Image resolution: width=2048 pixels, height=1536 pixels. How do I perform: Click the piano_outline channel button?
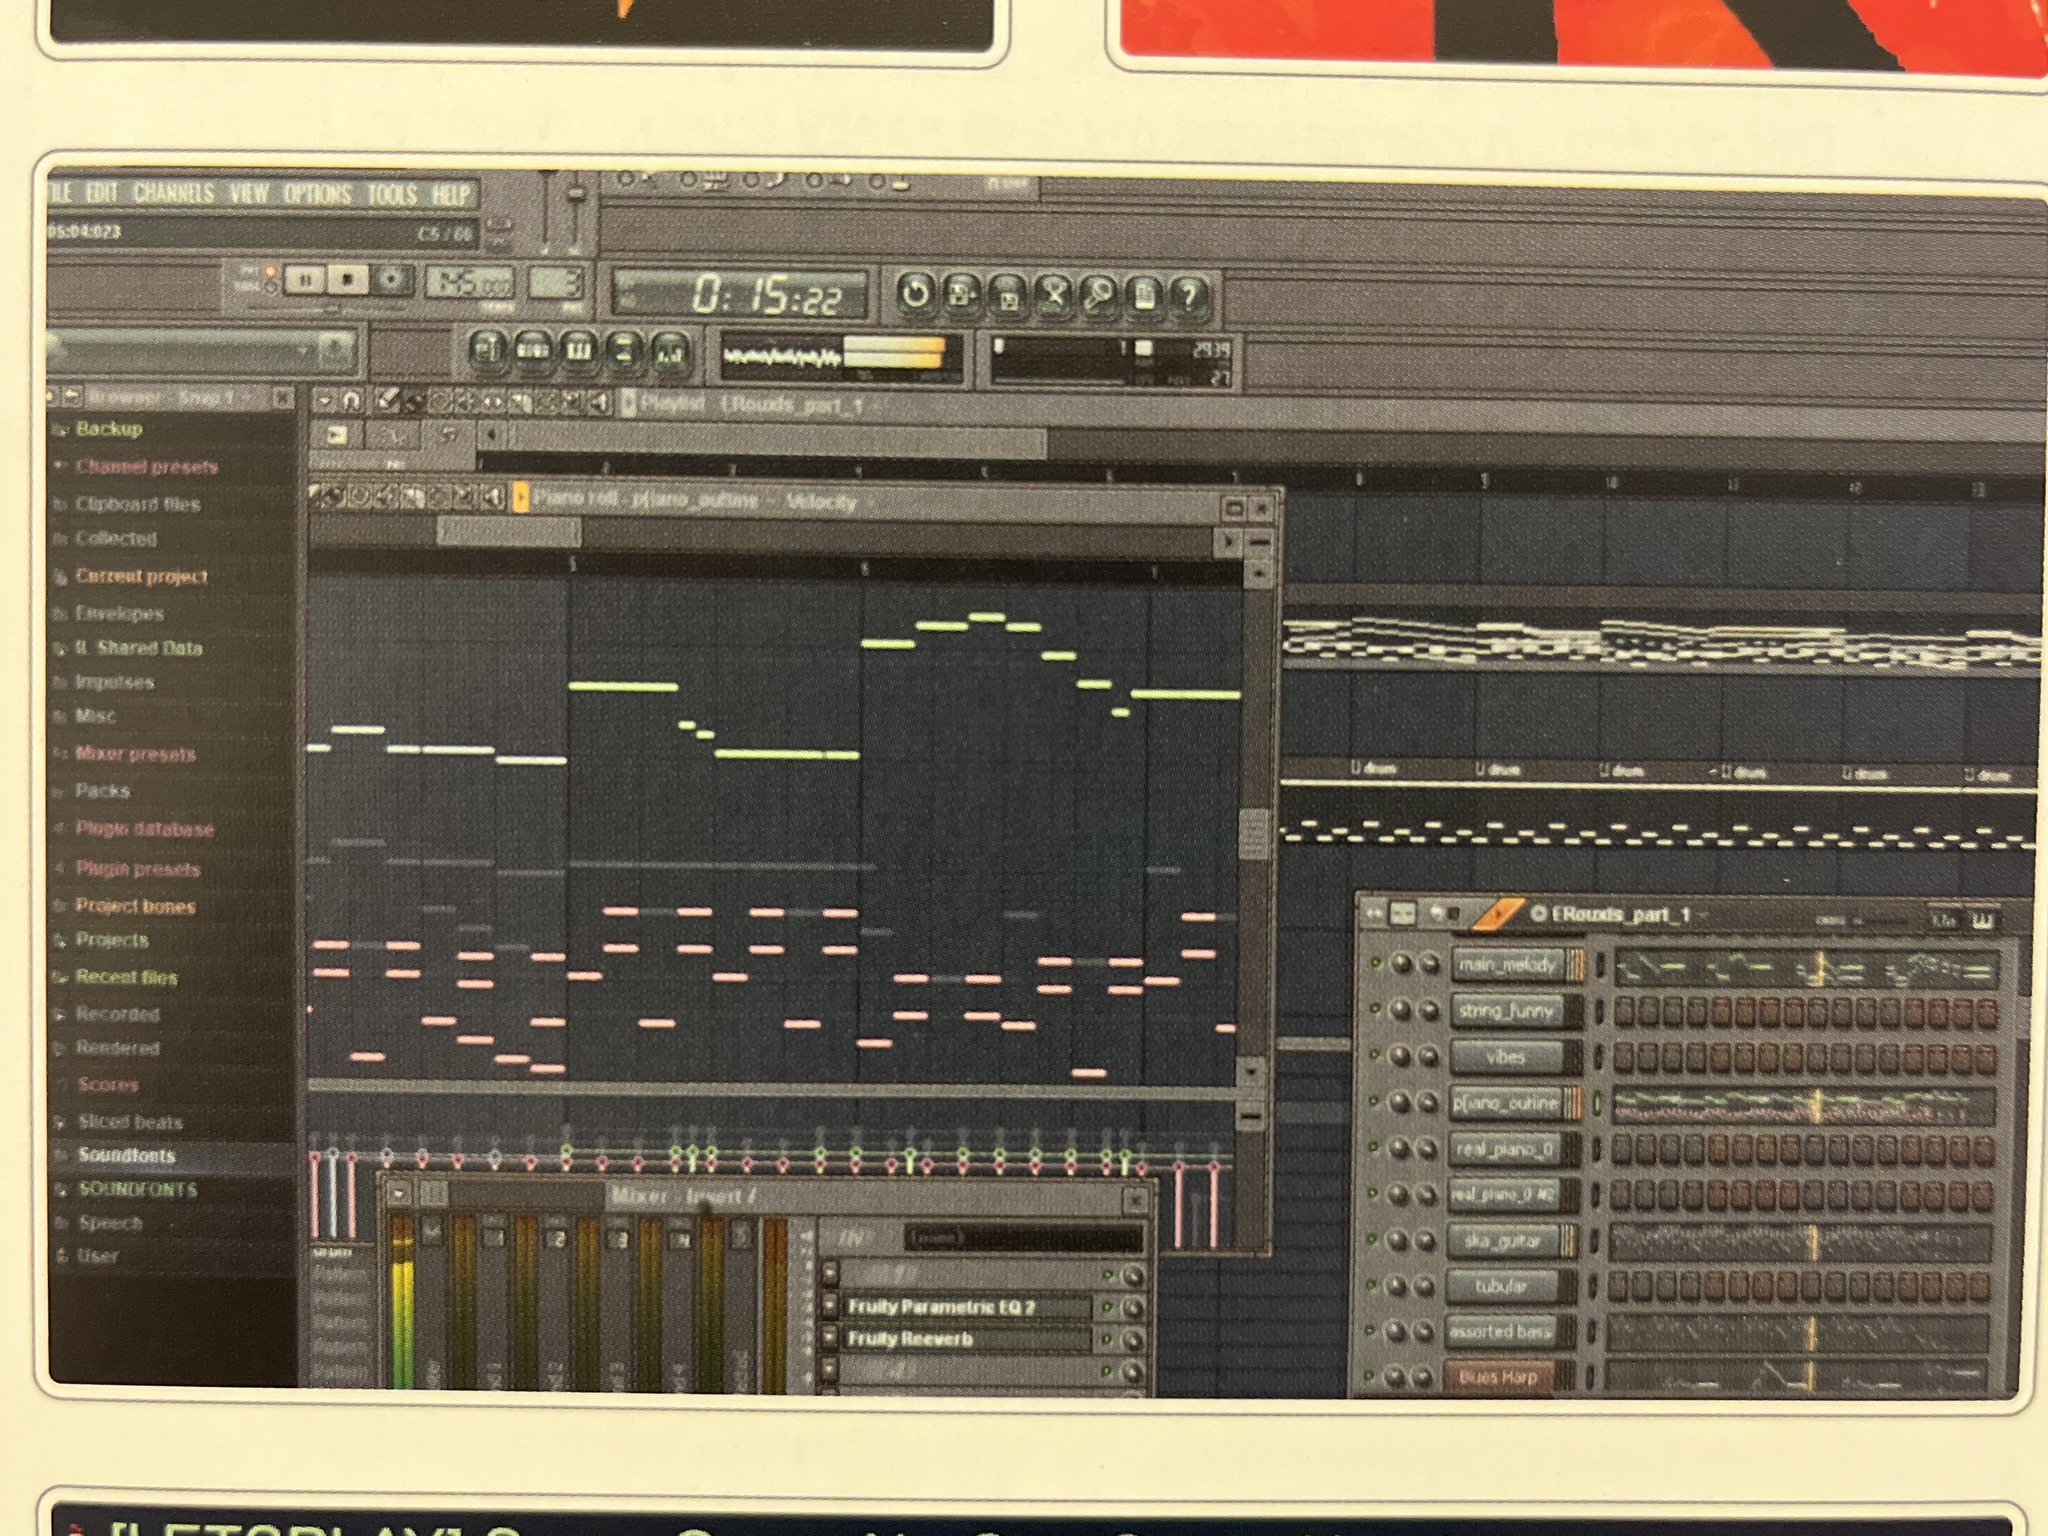pos(1505,1102)
